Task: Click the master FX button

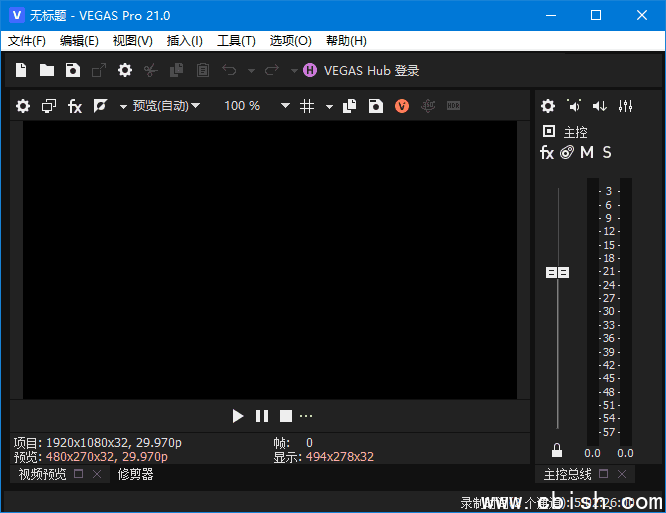Action: (547, 153)
